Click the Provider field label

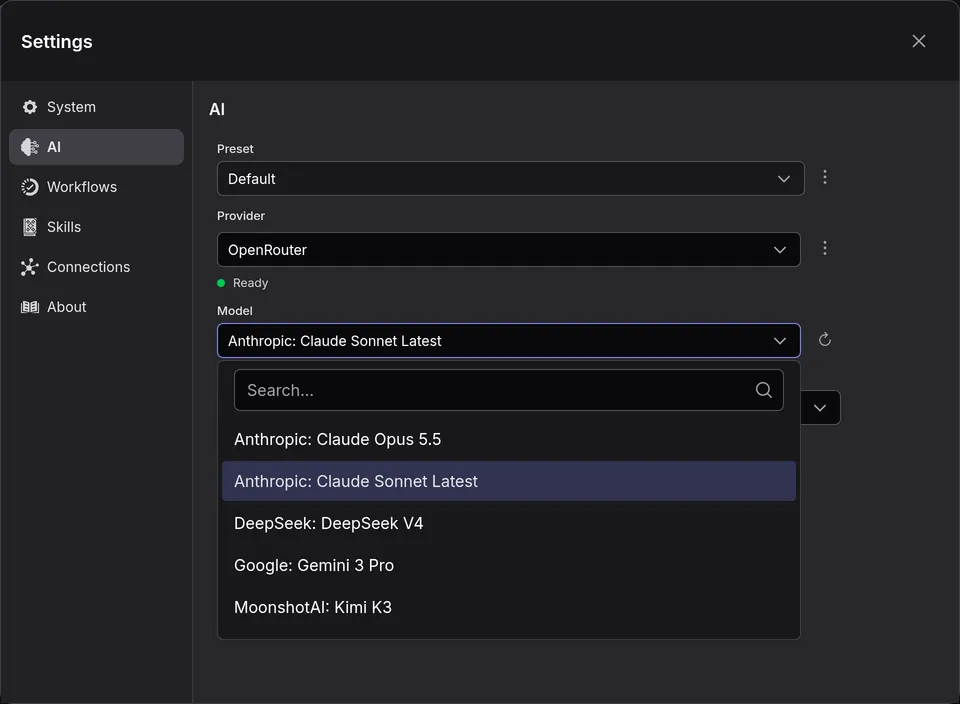pos(241,215)
